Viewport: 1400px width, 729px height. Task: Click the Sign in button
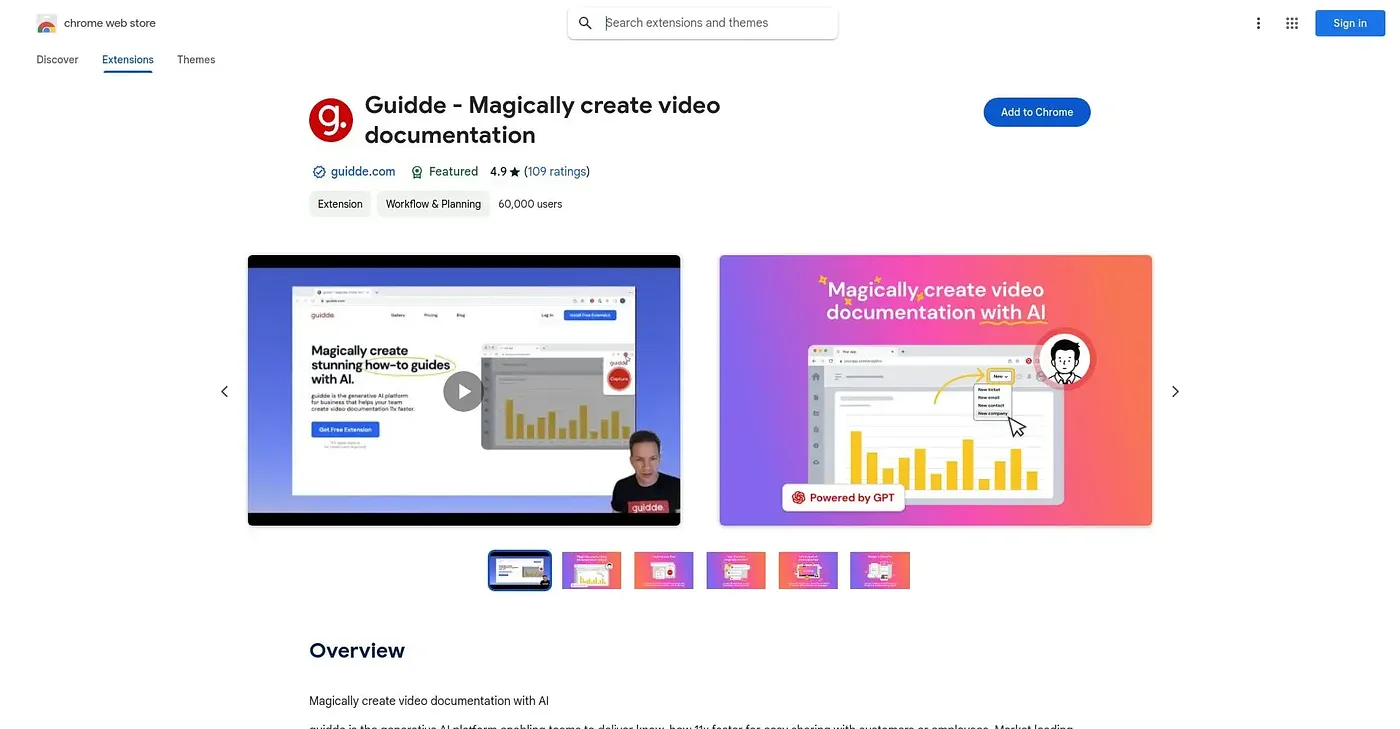tap(1350, 23)
